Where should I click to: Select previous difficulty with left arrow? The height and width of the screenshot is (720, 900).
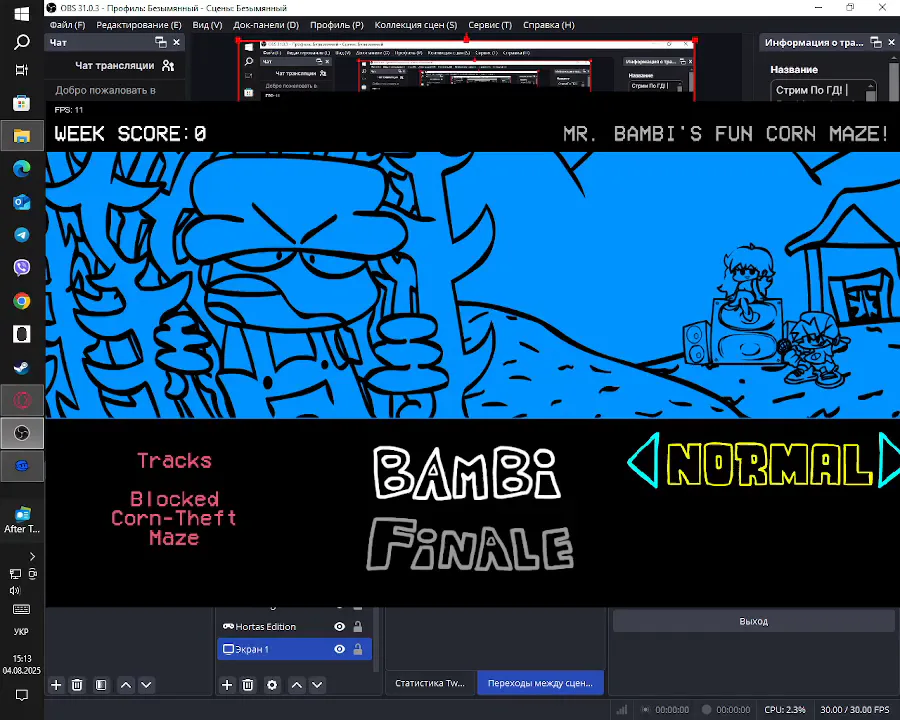[642, 461]
